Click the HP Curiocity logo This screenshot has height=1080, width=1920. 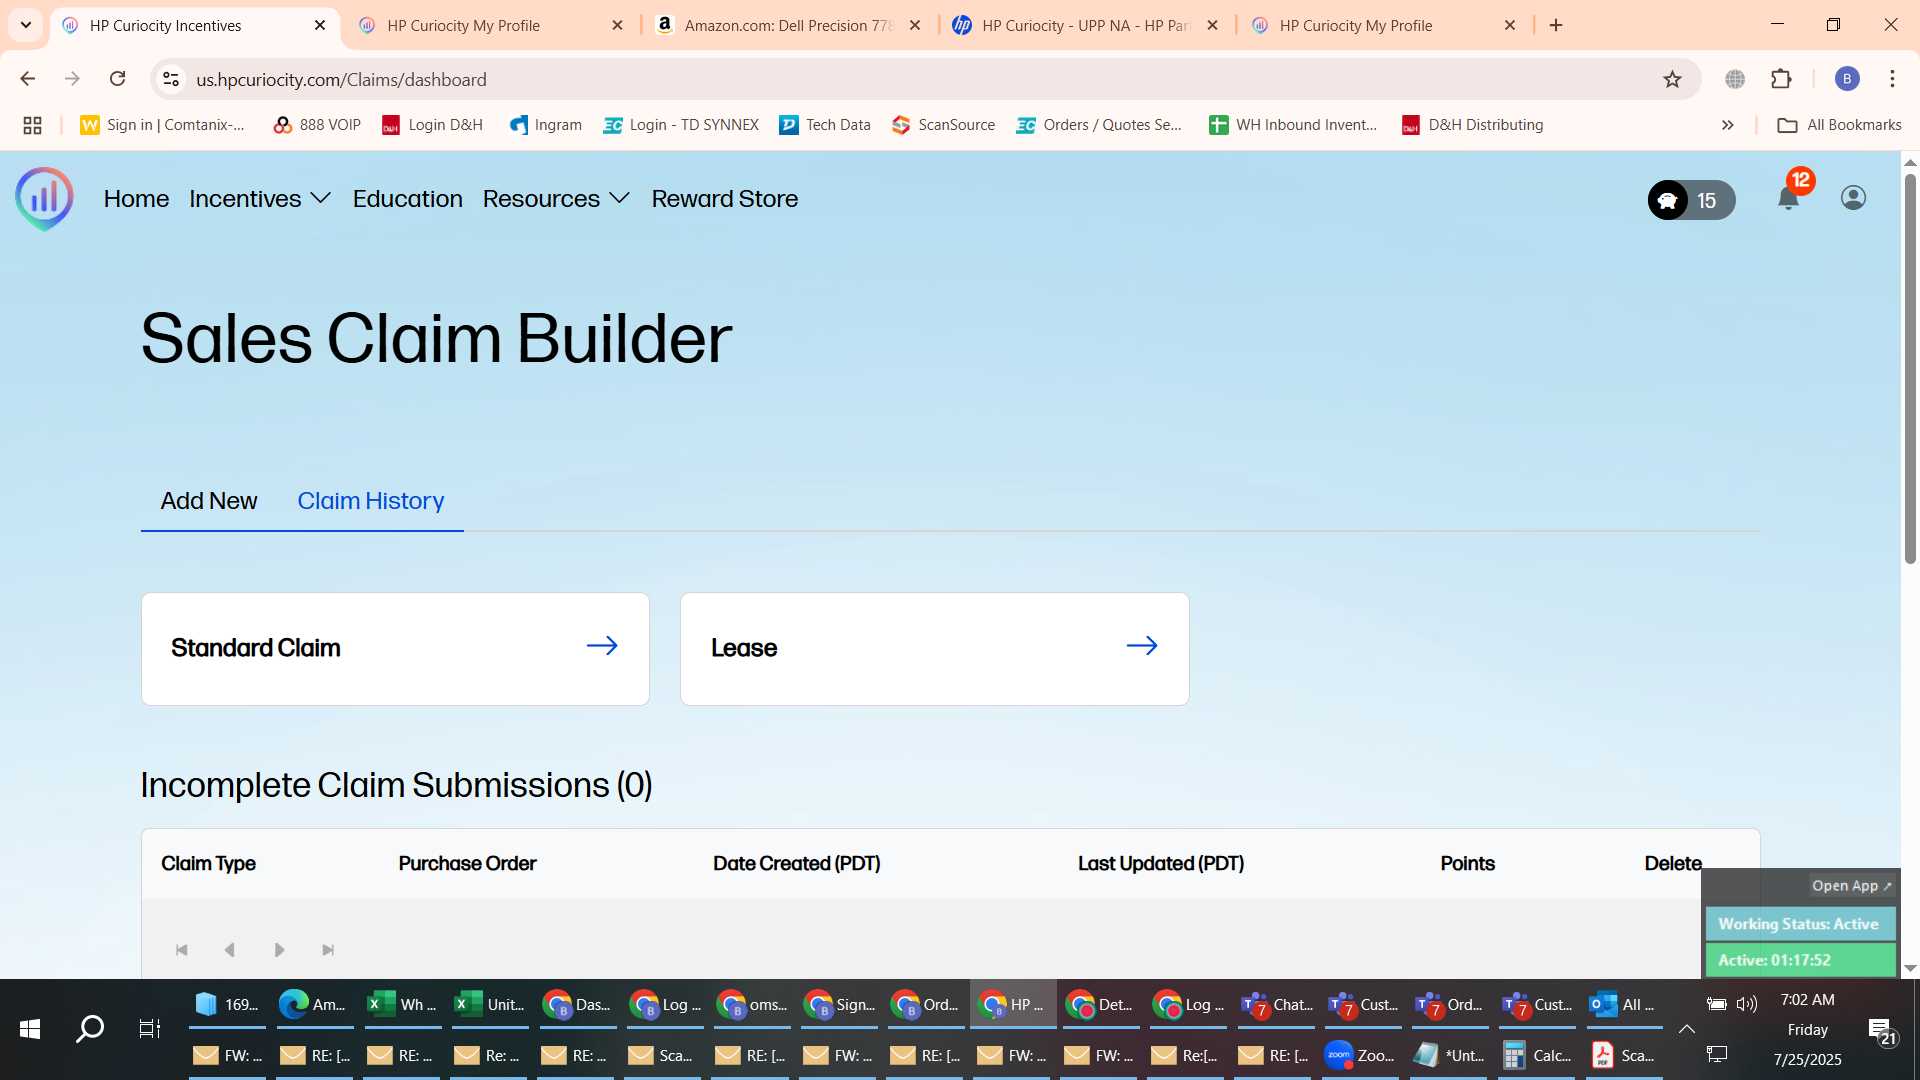tap(44, 199)
